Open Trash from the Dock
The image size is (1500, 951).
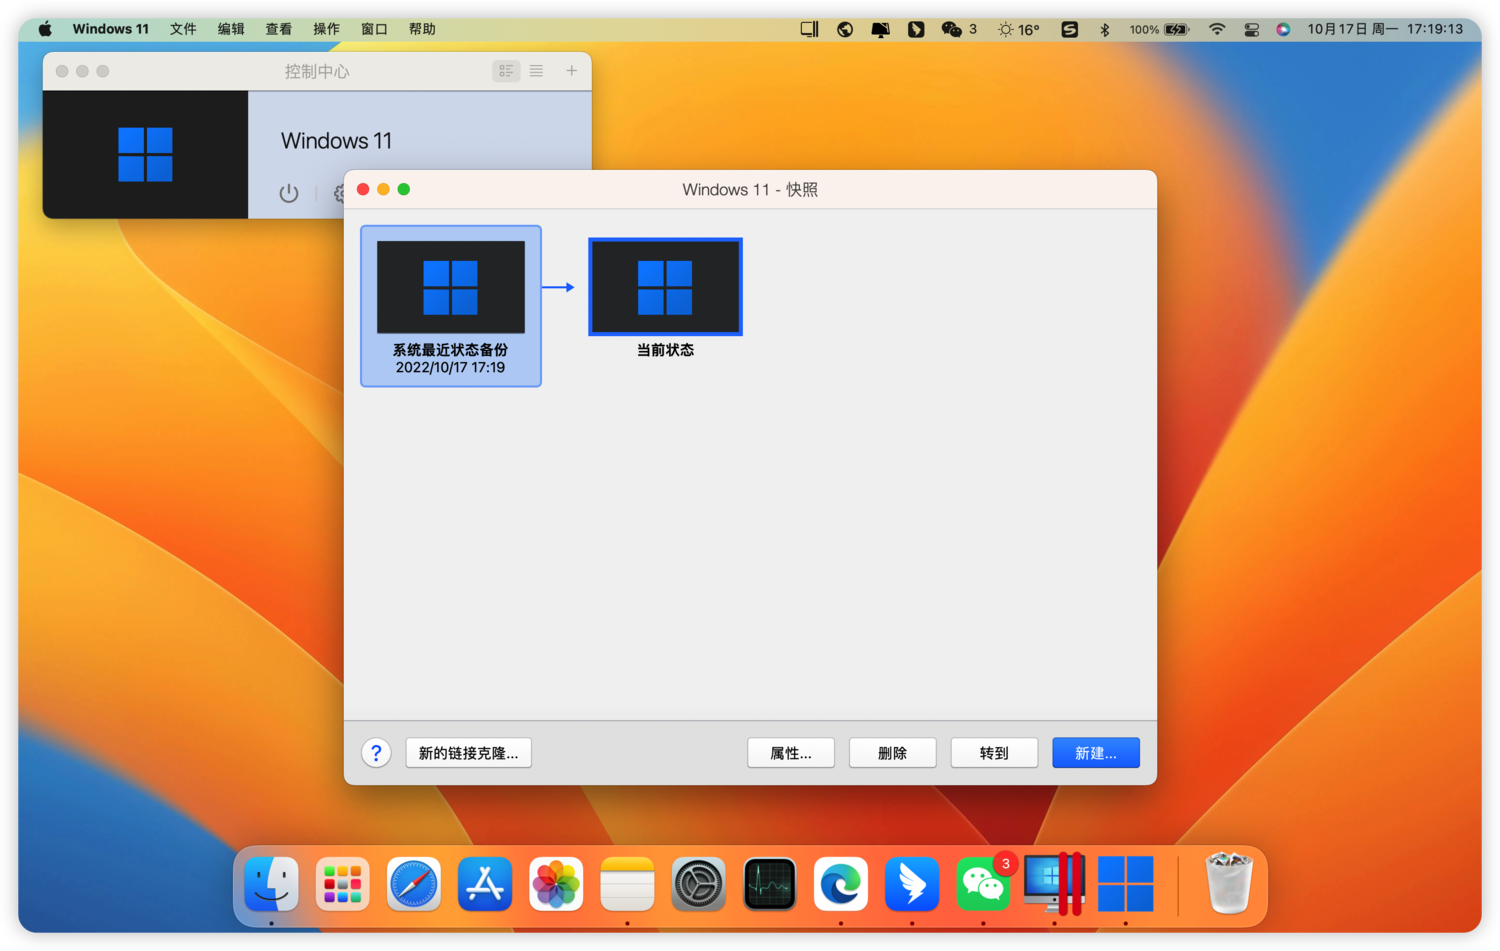[x=1229, y=884]
